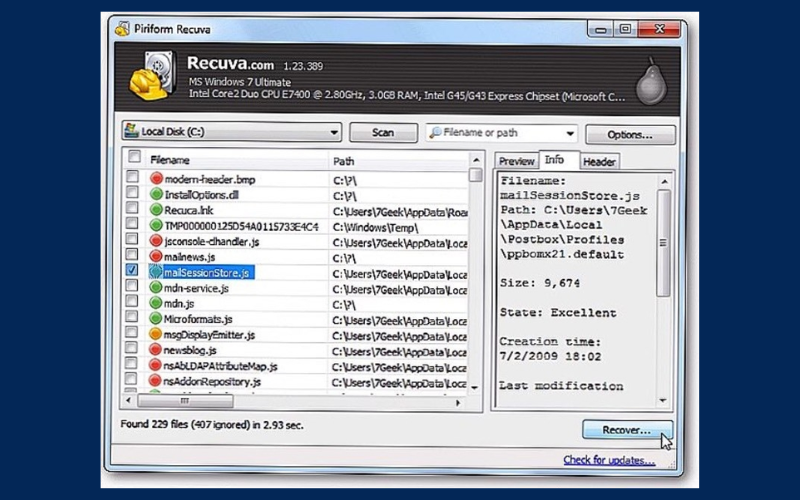
Task: Click the Info panel scroll-up arrow
Action: [664, 182]
